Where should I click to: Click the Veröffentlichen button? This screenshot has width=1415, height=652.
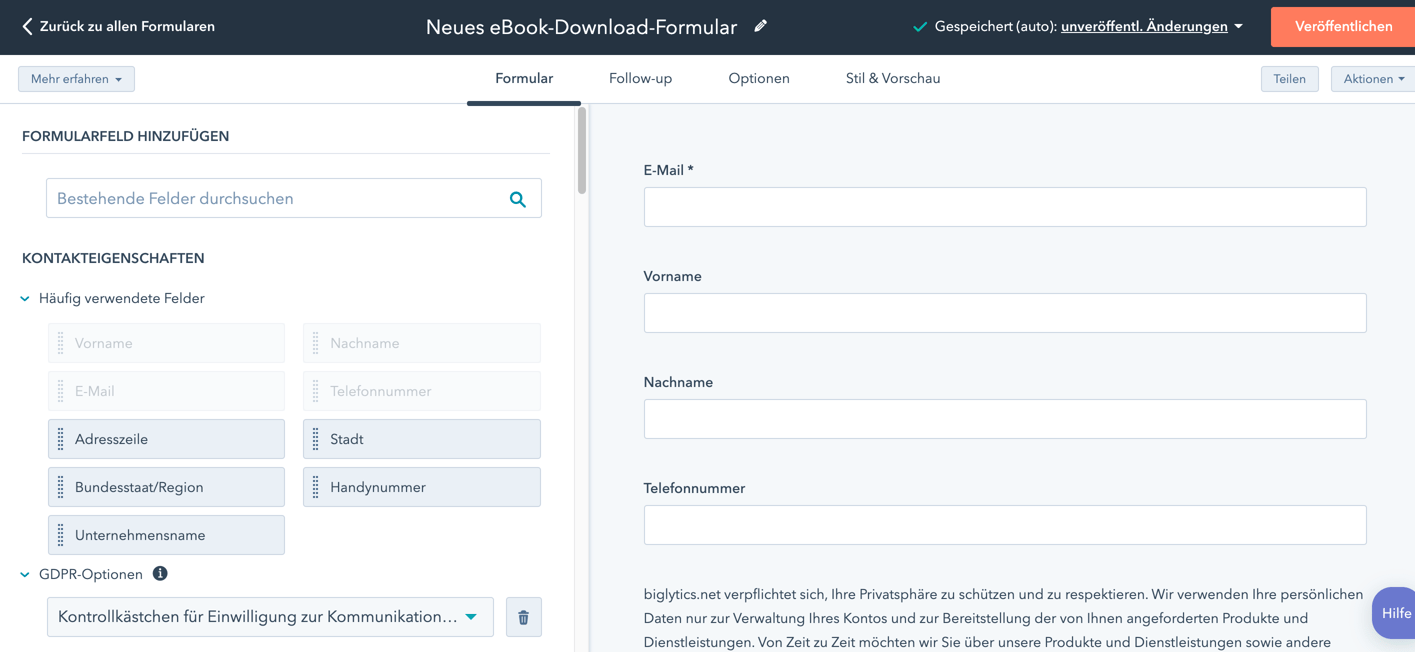pyautogui.click(x=1343, y=27)
